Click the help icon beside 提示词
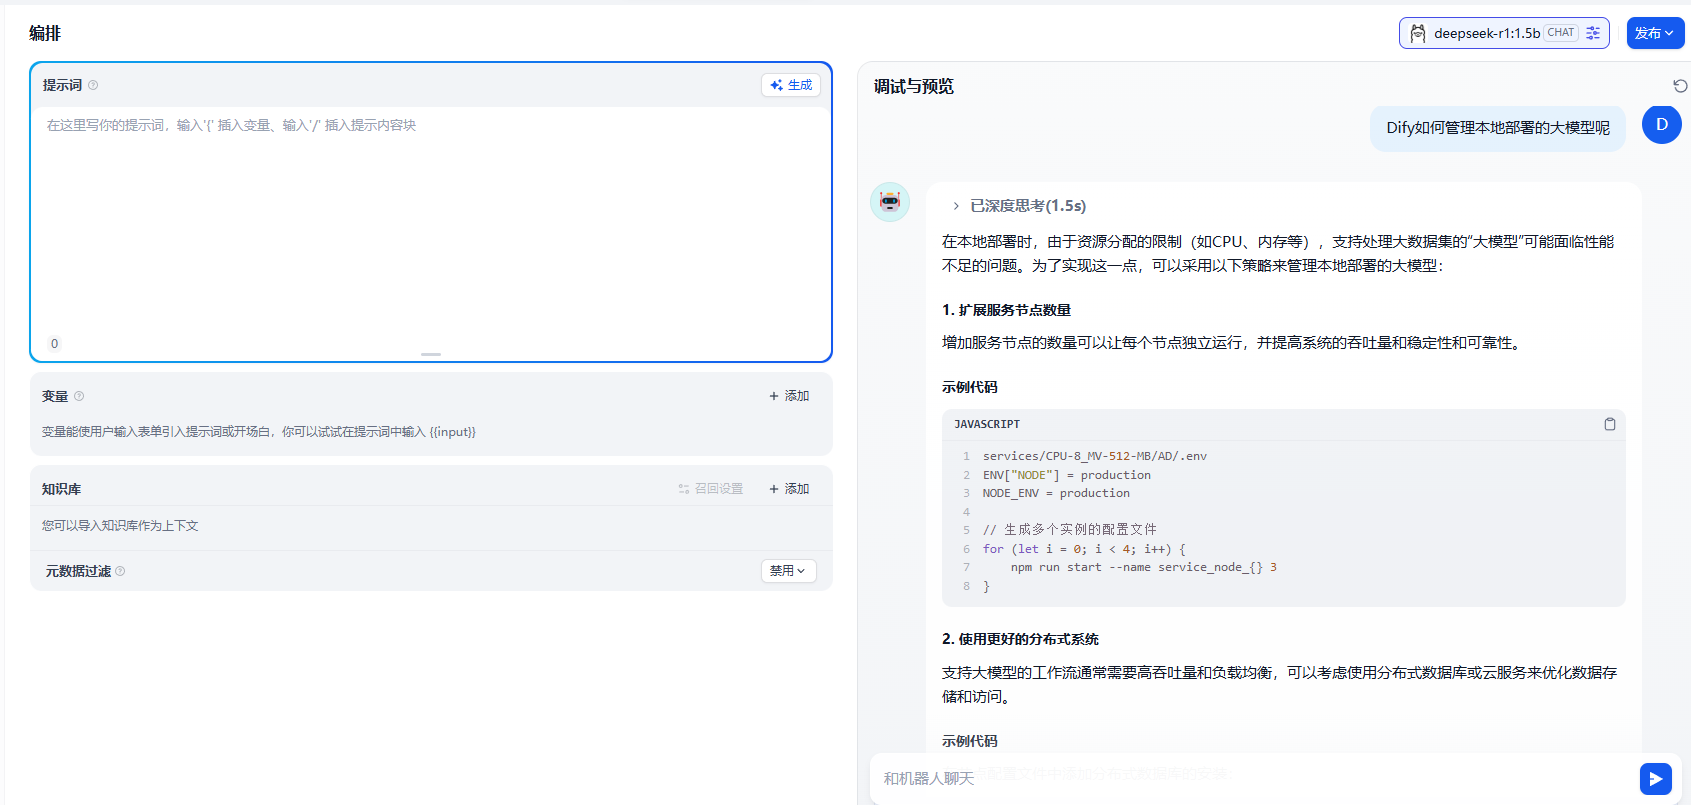 93,85
